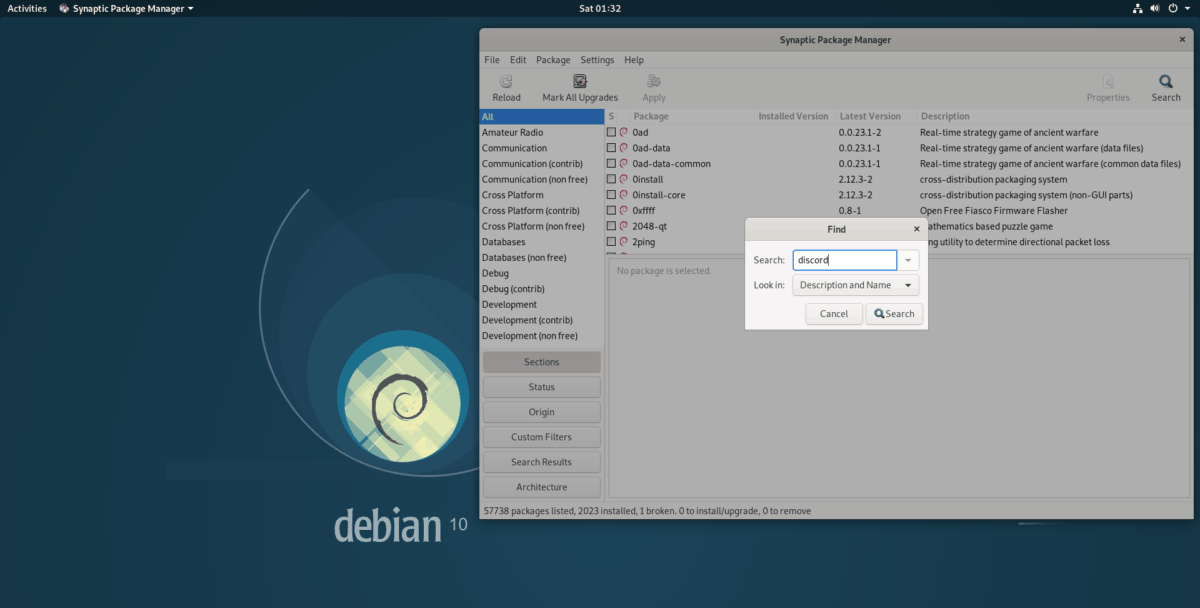
Task: Click the search text field containing discord
Action: [x=845, y=260]
